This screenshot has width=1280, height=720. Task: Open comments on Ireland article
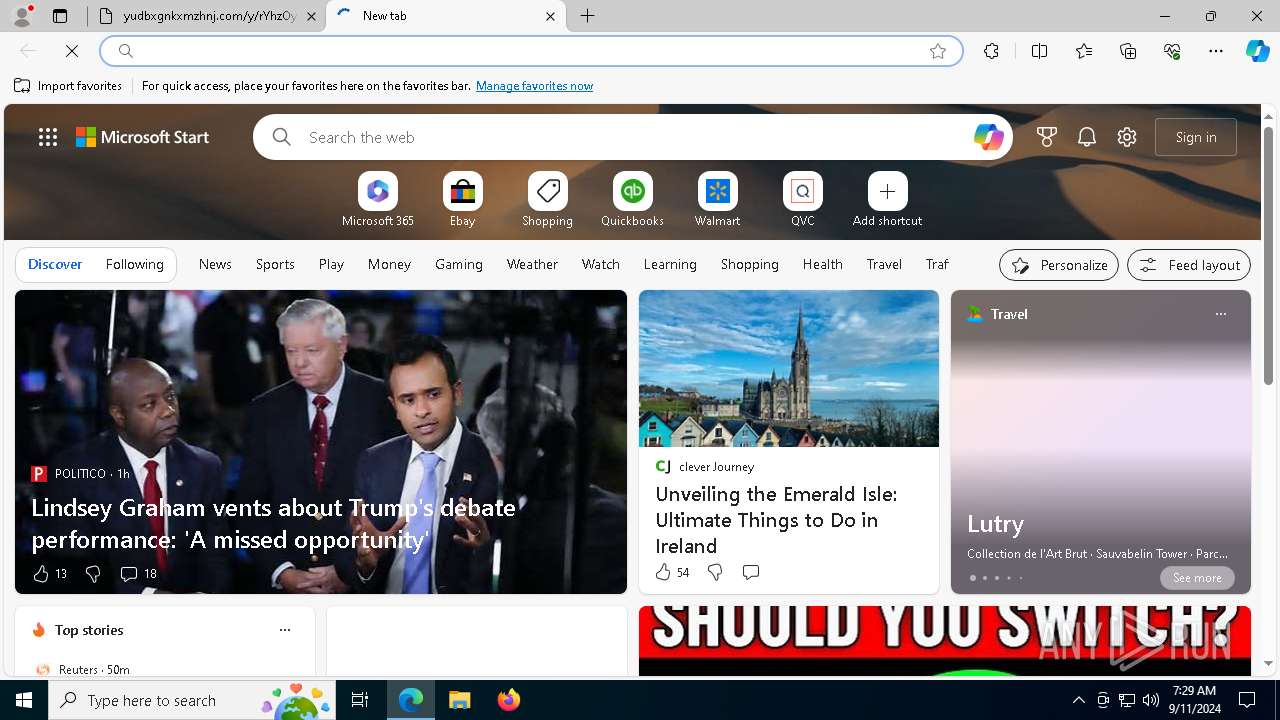(x=751, y=572)
